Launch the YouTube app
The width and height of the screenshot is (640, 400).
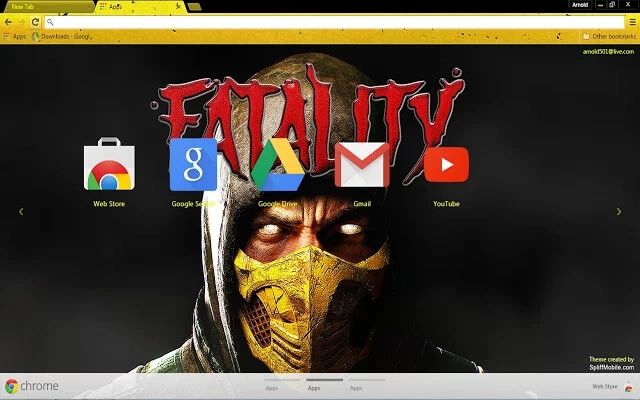click(447, 164)
